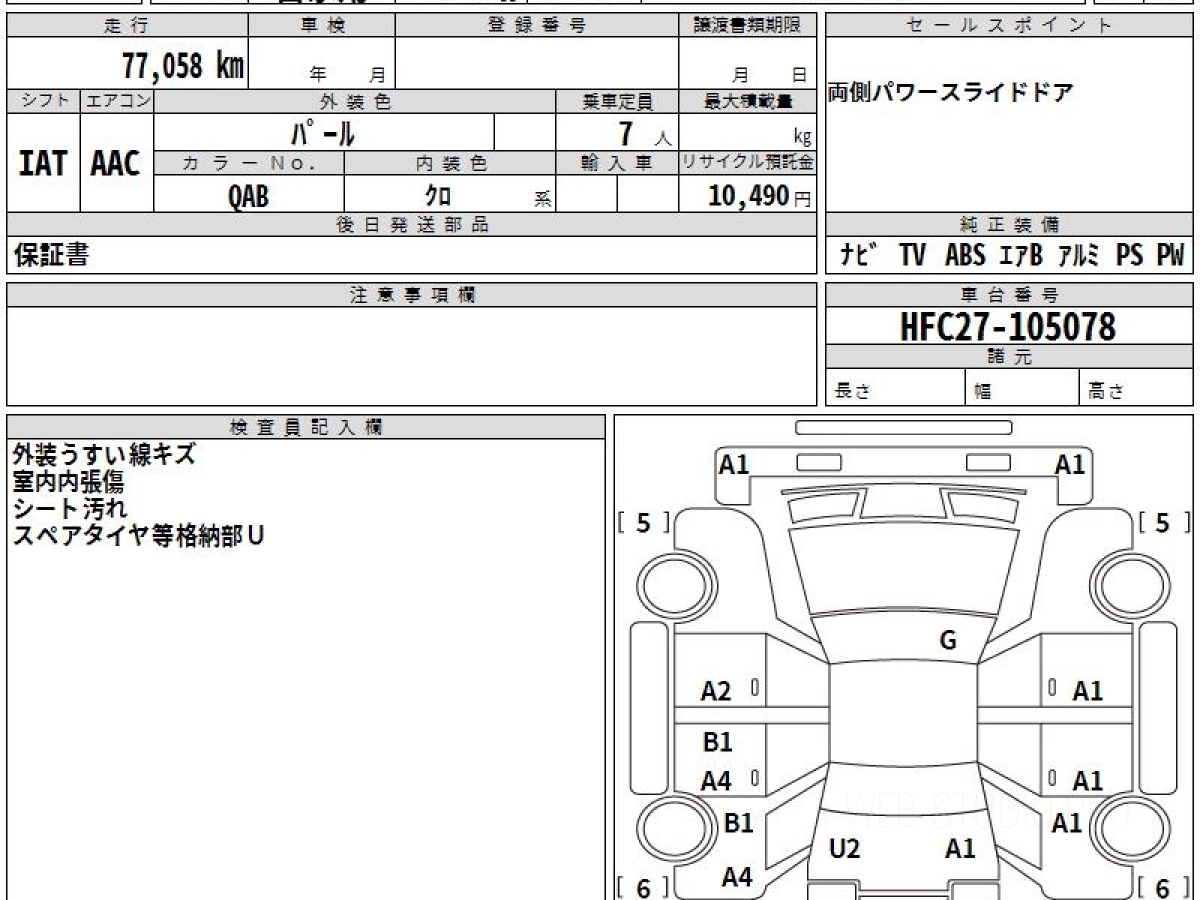The height and width of the screenshot is (900, 1200).
Task: Select the 登録番号 header cell
Action: tap(537, 26)
